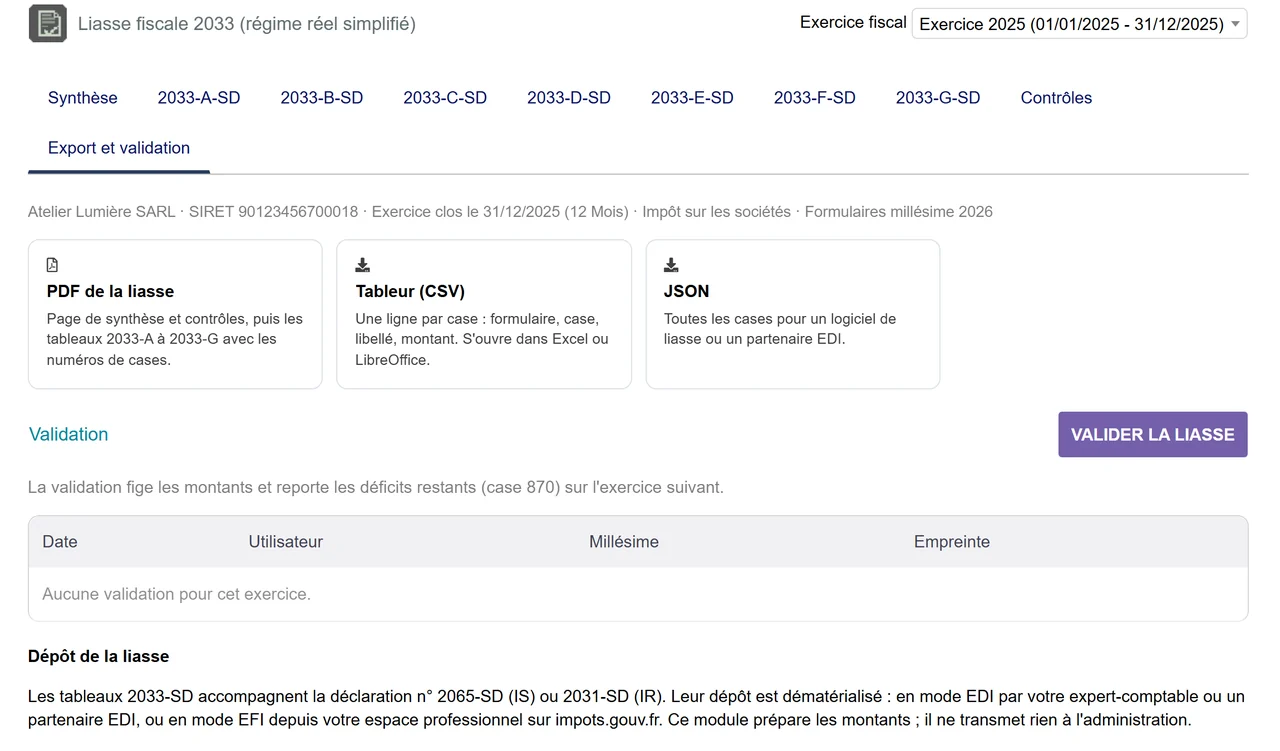Open the 2033-D-SD tab
Viewport: 1280px width, 751px height.
(569, 98)
